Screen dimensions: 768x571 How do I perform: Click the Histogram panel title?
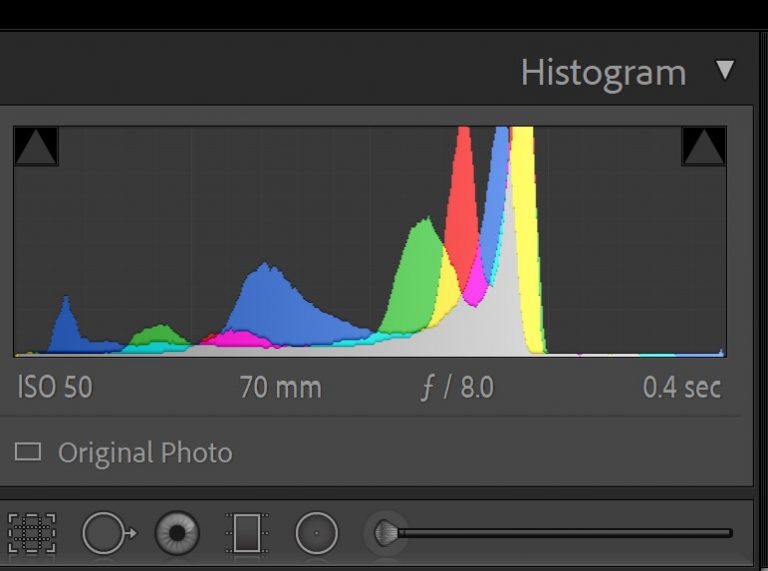click(x=603, y=74)
